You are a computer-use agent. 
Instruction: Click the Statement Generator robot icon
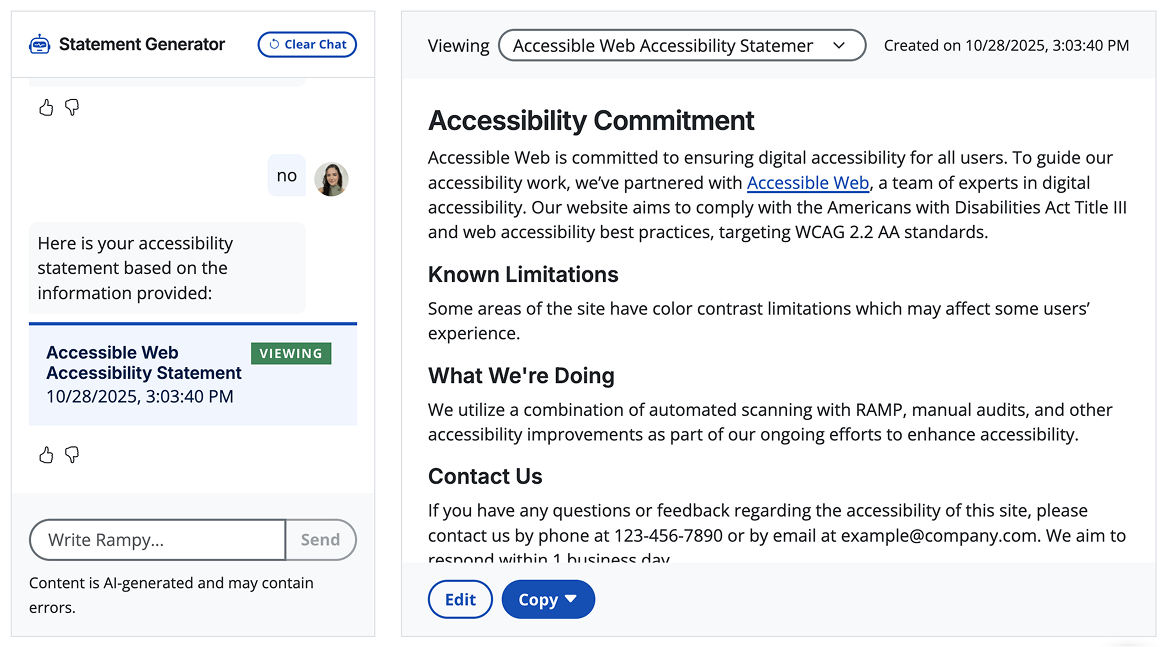point(39,44)
